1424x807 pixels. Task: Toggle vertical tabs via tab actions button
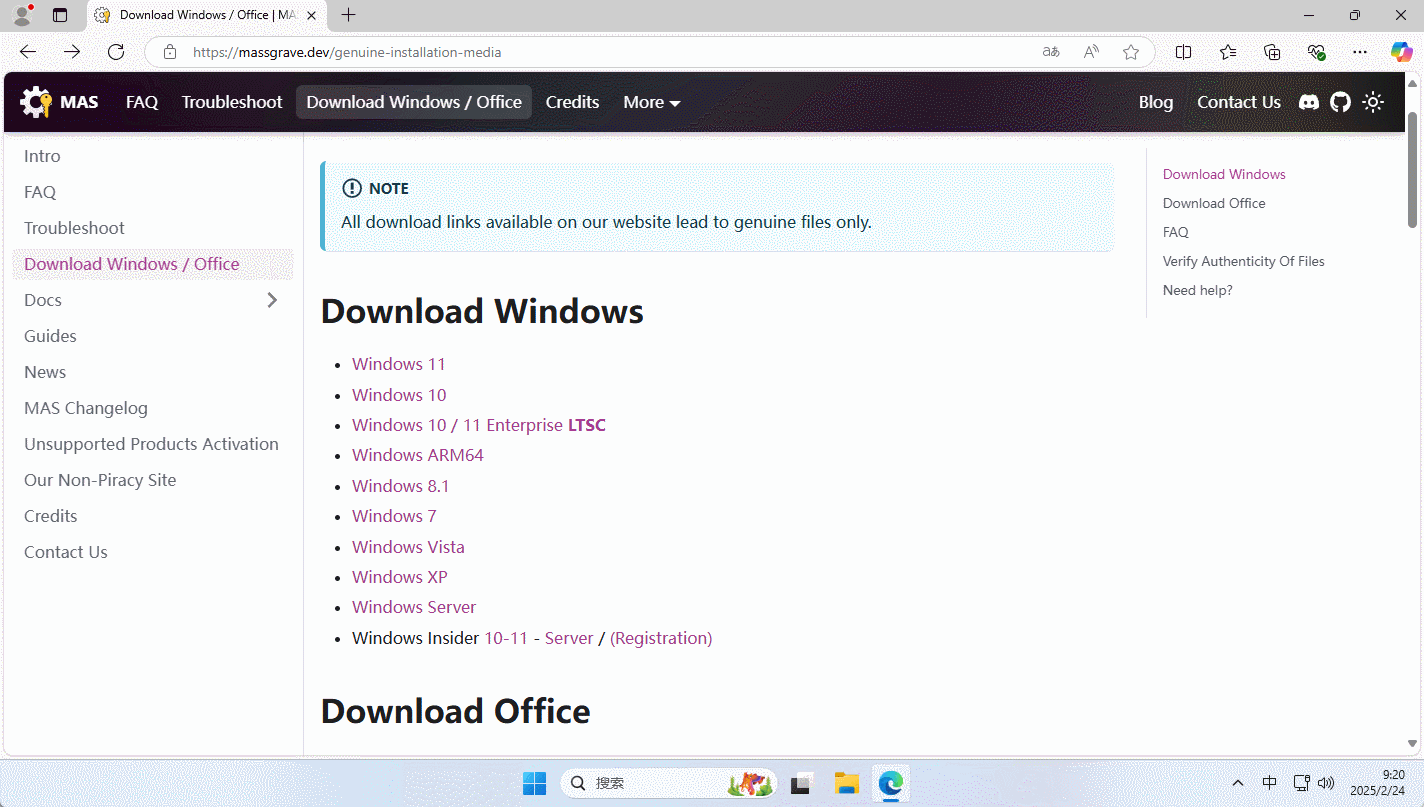click(60, 15)
